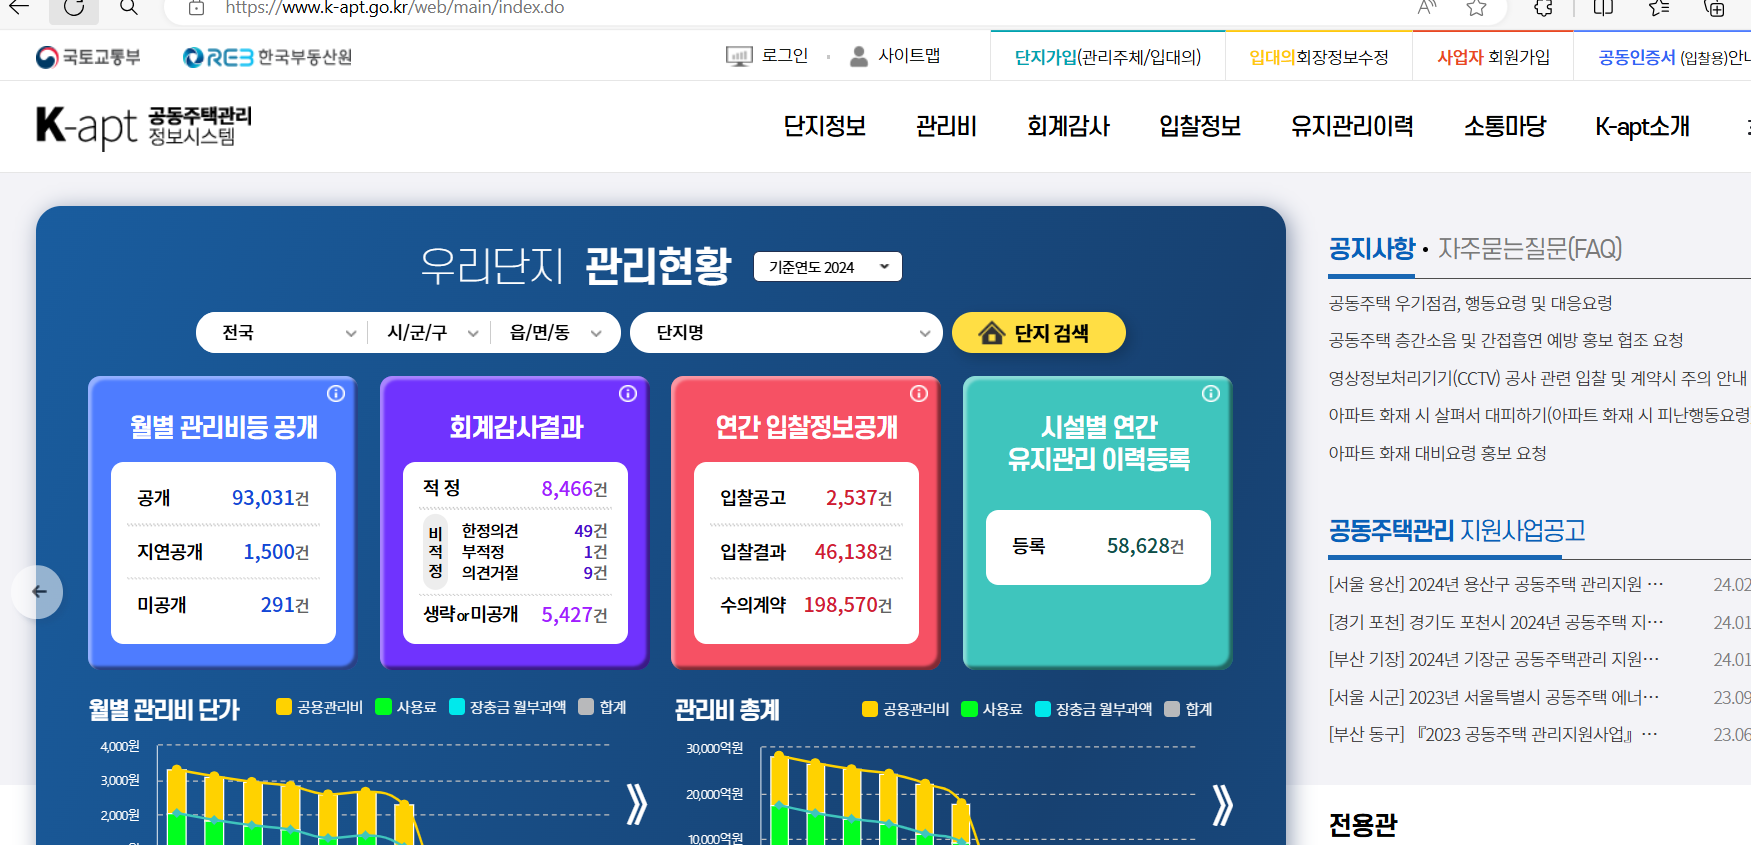The height and width of the screenshot is (845, 1751).
Task: Click 58,628건 등록 count value
Action: [x=1145, y=546]
